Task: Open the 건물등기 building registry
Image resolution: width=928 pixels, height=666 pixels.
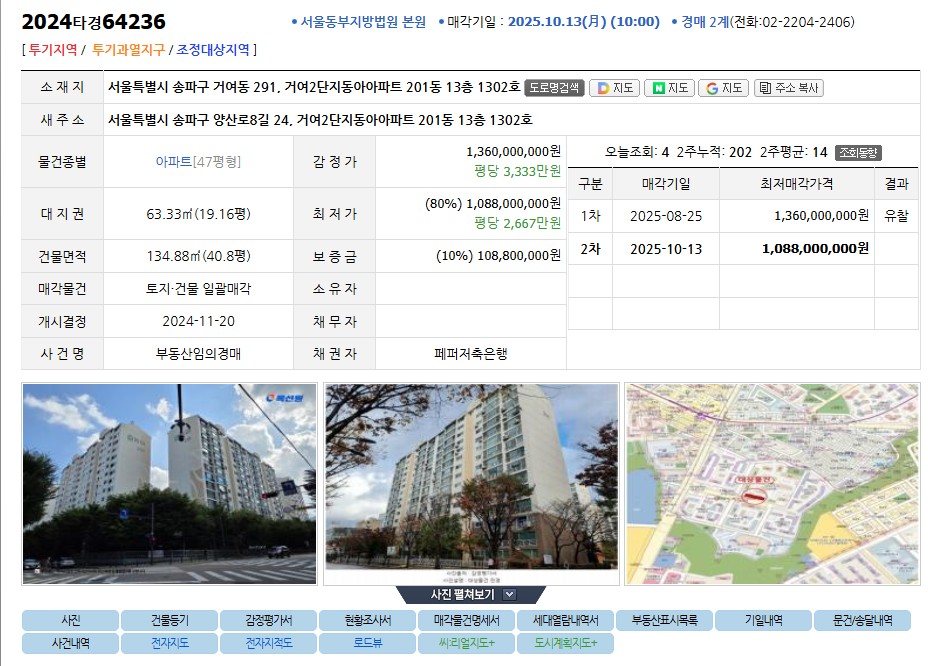Action: coord(169,620)
